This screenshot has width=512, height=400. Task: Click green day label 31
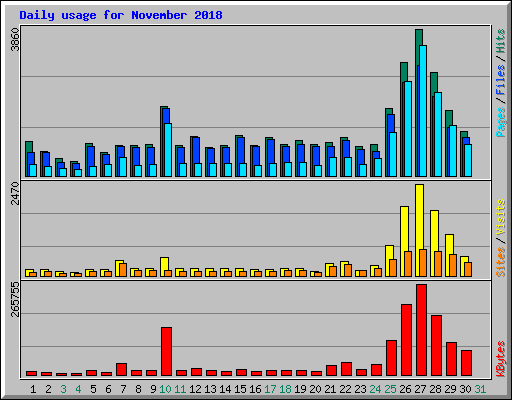click(x=480, y=389)
